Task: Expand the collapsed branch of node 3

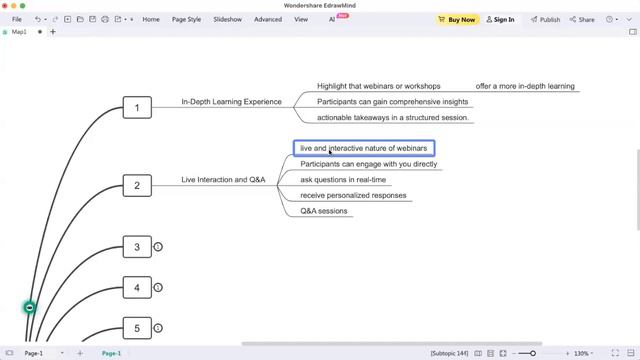Action: click(158, 247)
